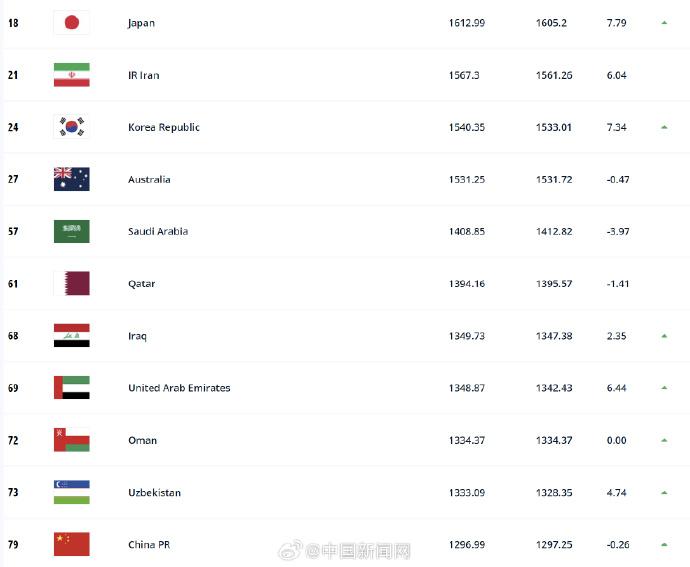Viewport: 690px width, 567px height.
Task: Click the Australia flag icon
Action: (x=71, y=179)
